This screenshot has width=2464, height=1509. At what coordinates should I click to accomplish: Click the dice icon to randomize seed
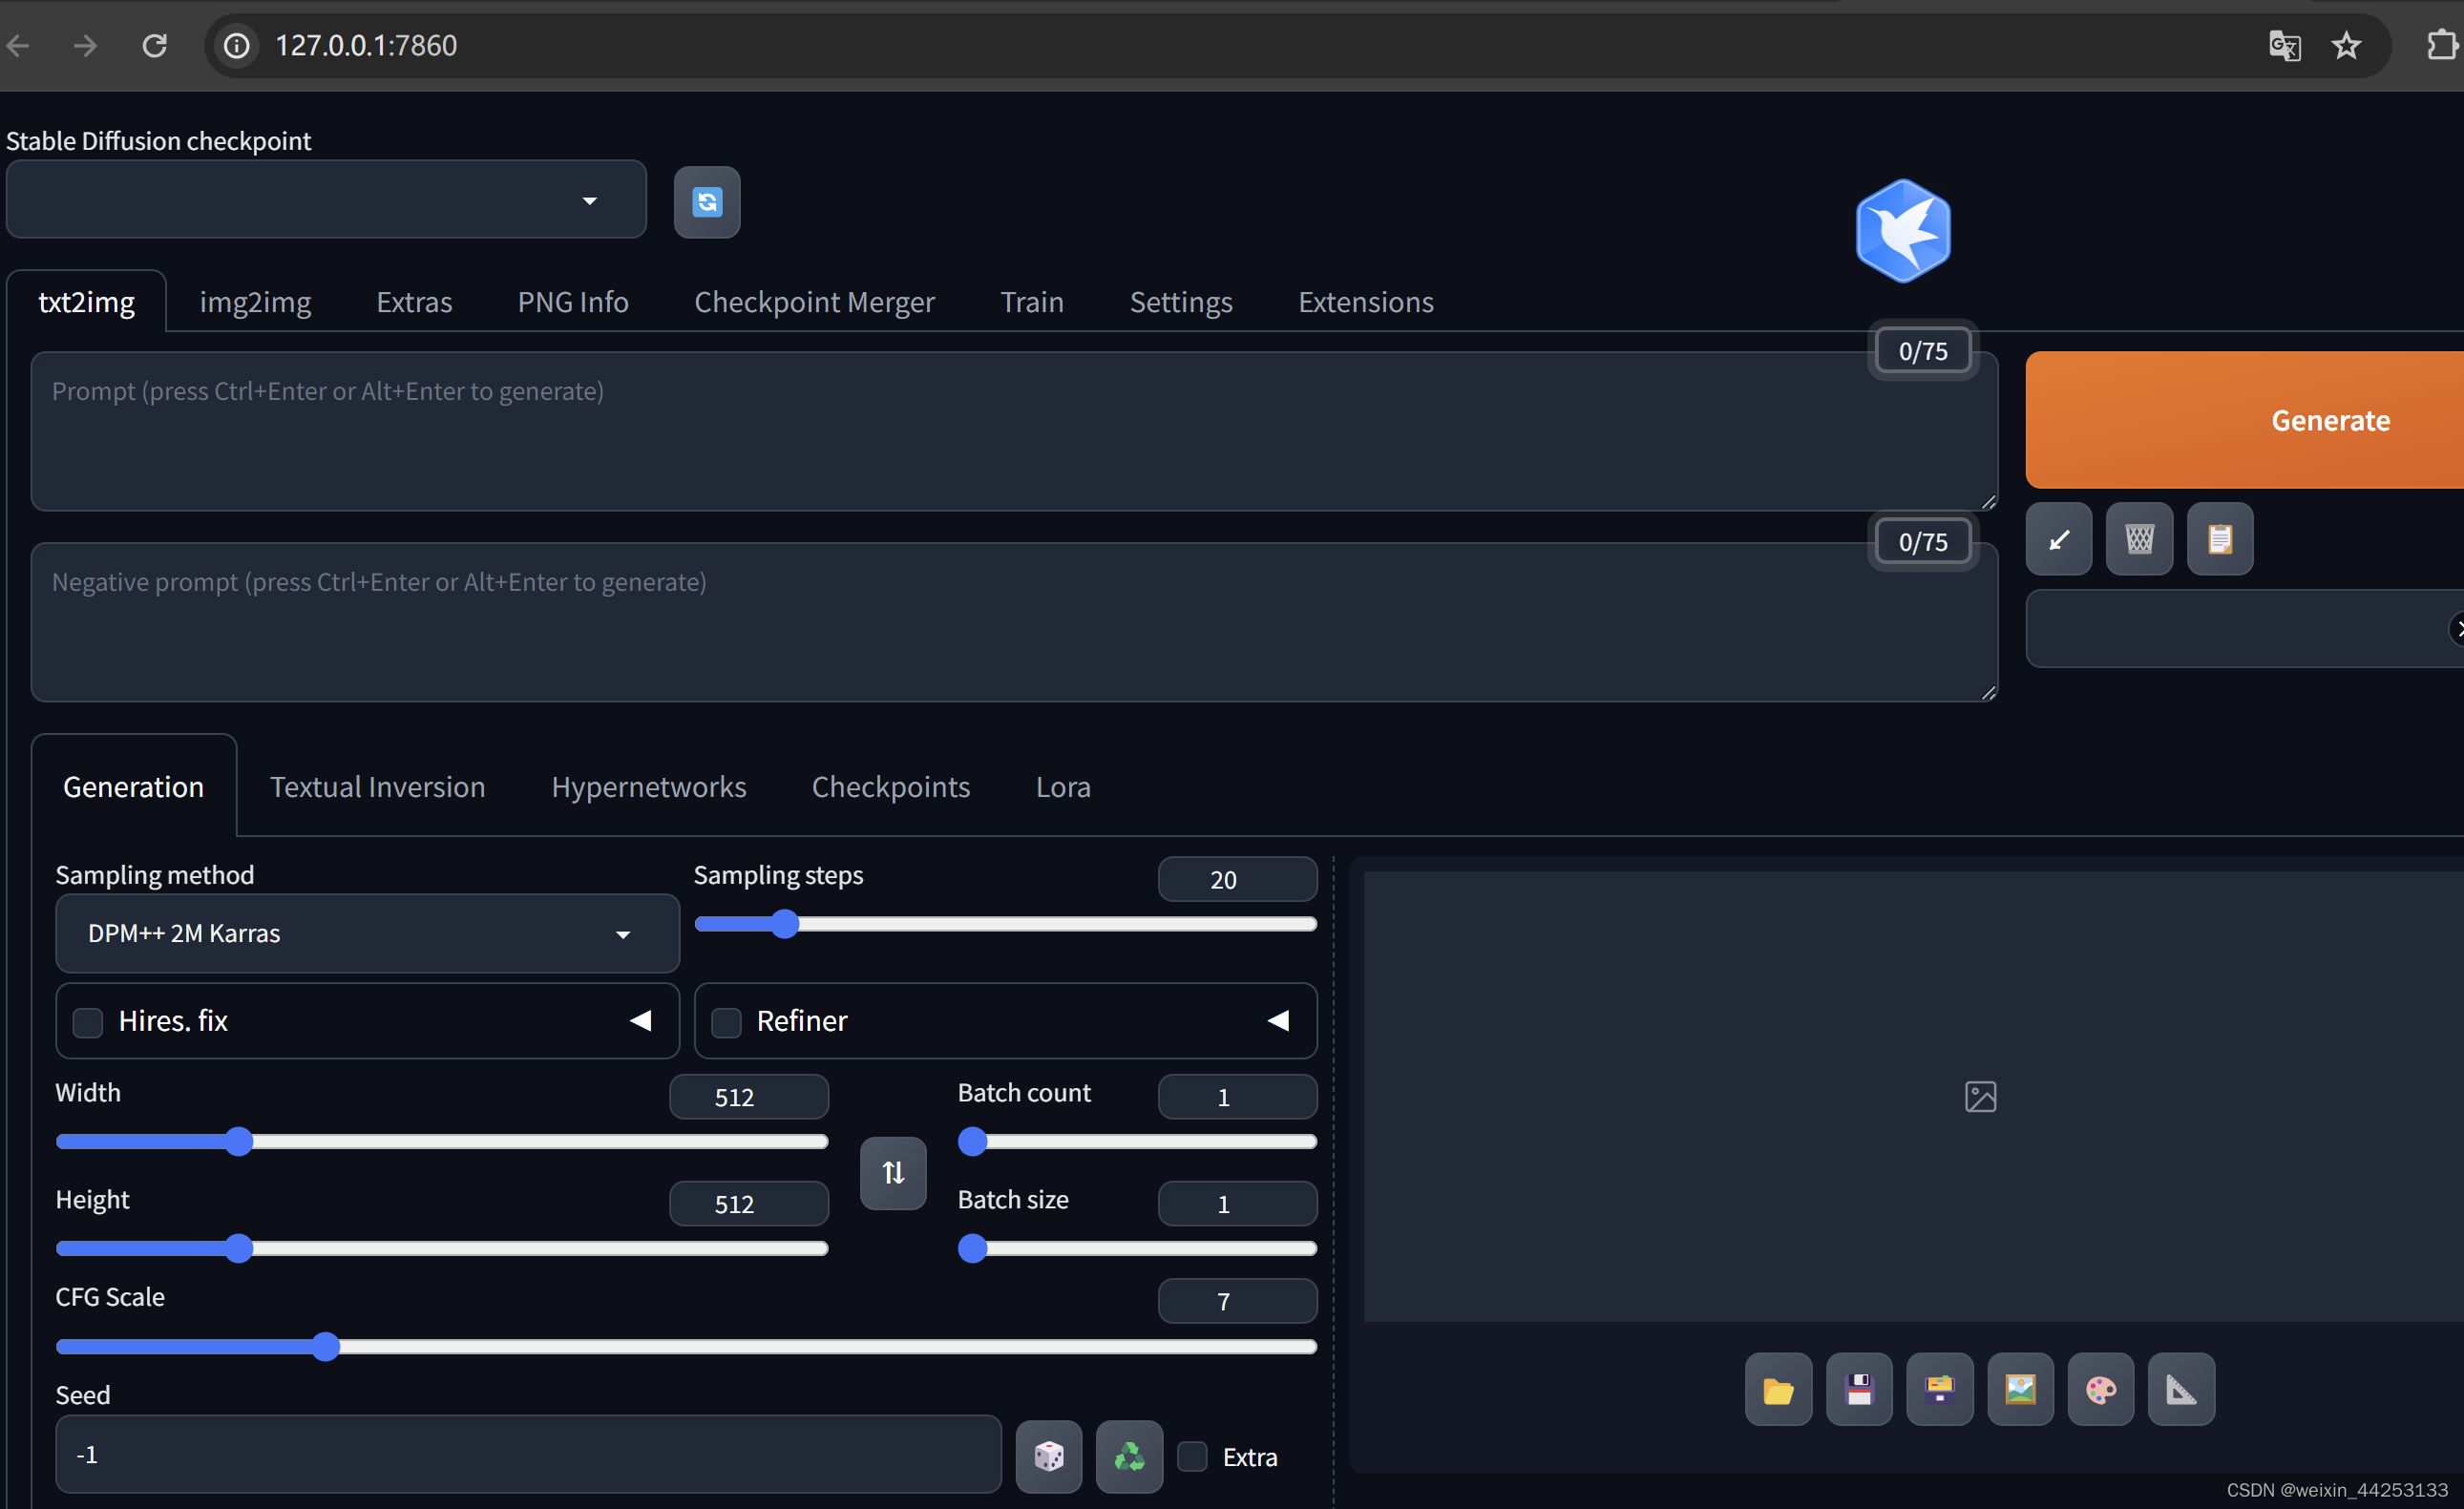(1048, 1456)
